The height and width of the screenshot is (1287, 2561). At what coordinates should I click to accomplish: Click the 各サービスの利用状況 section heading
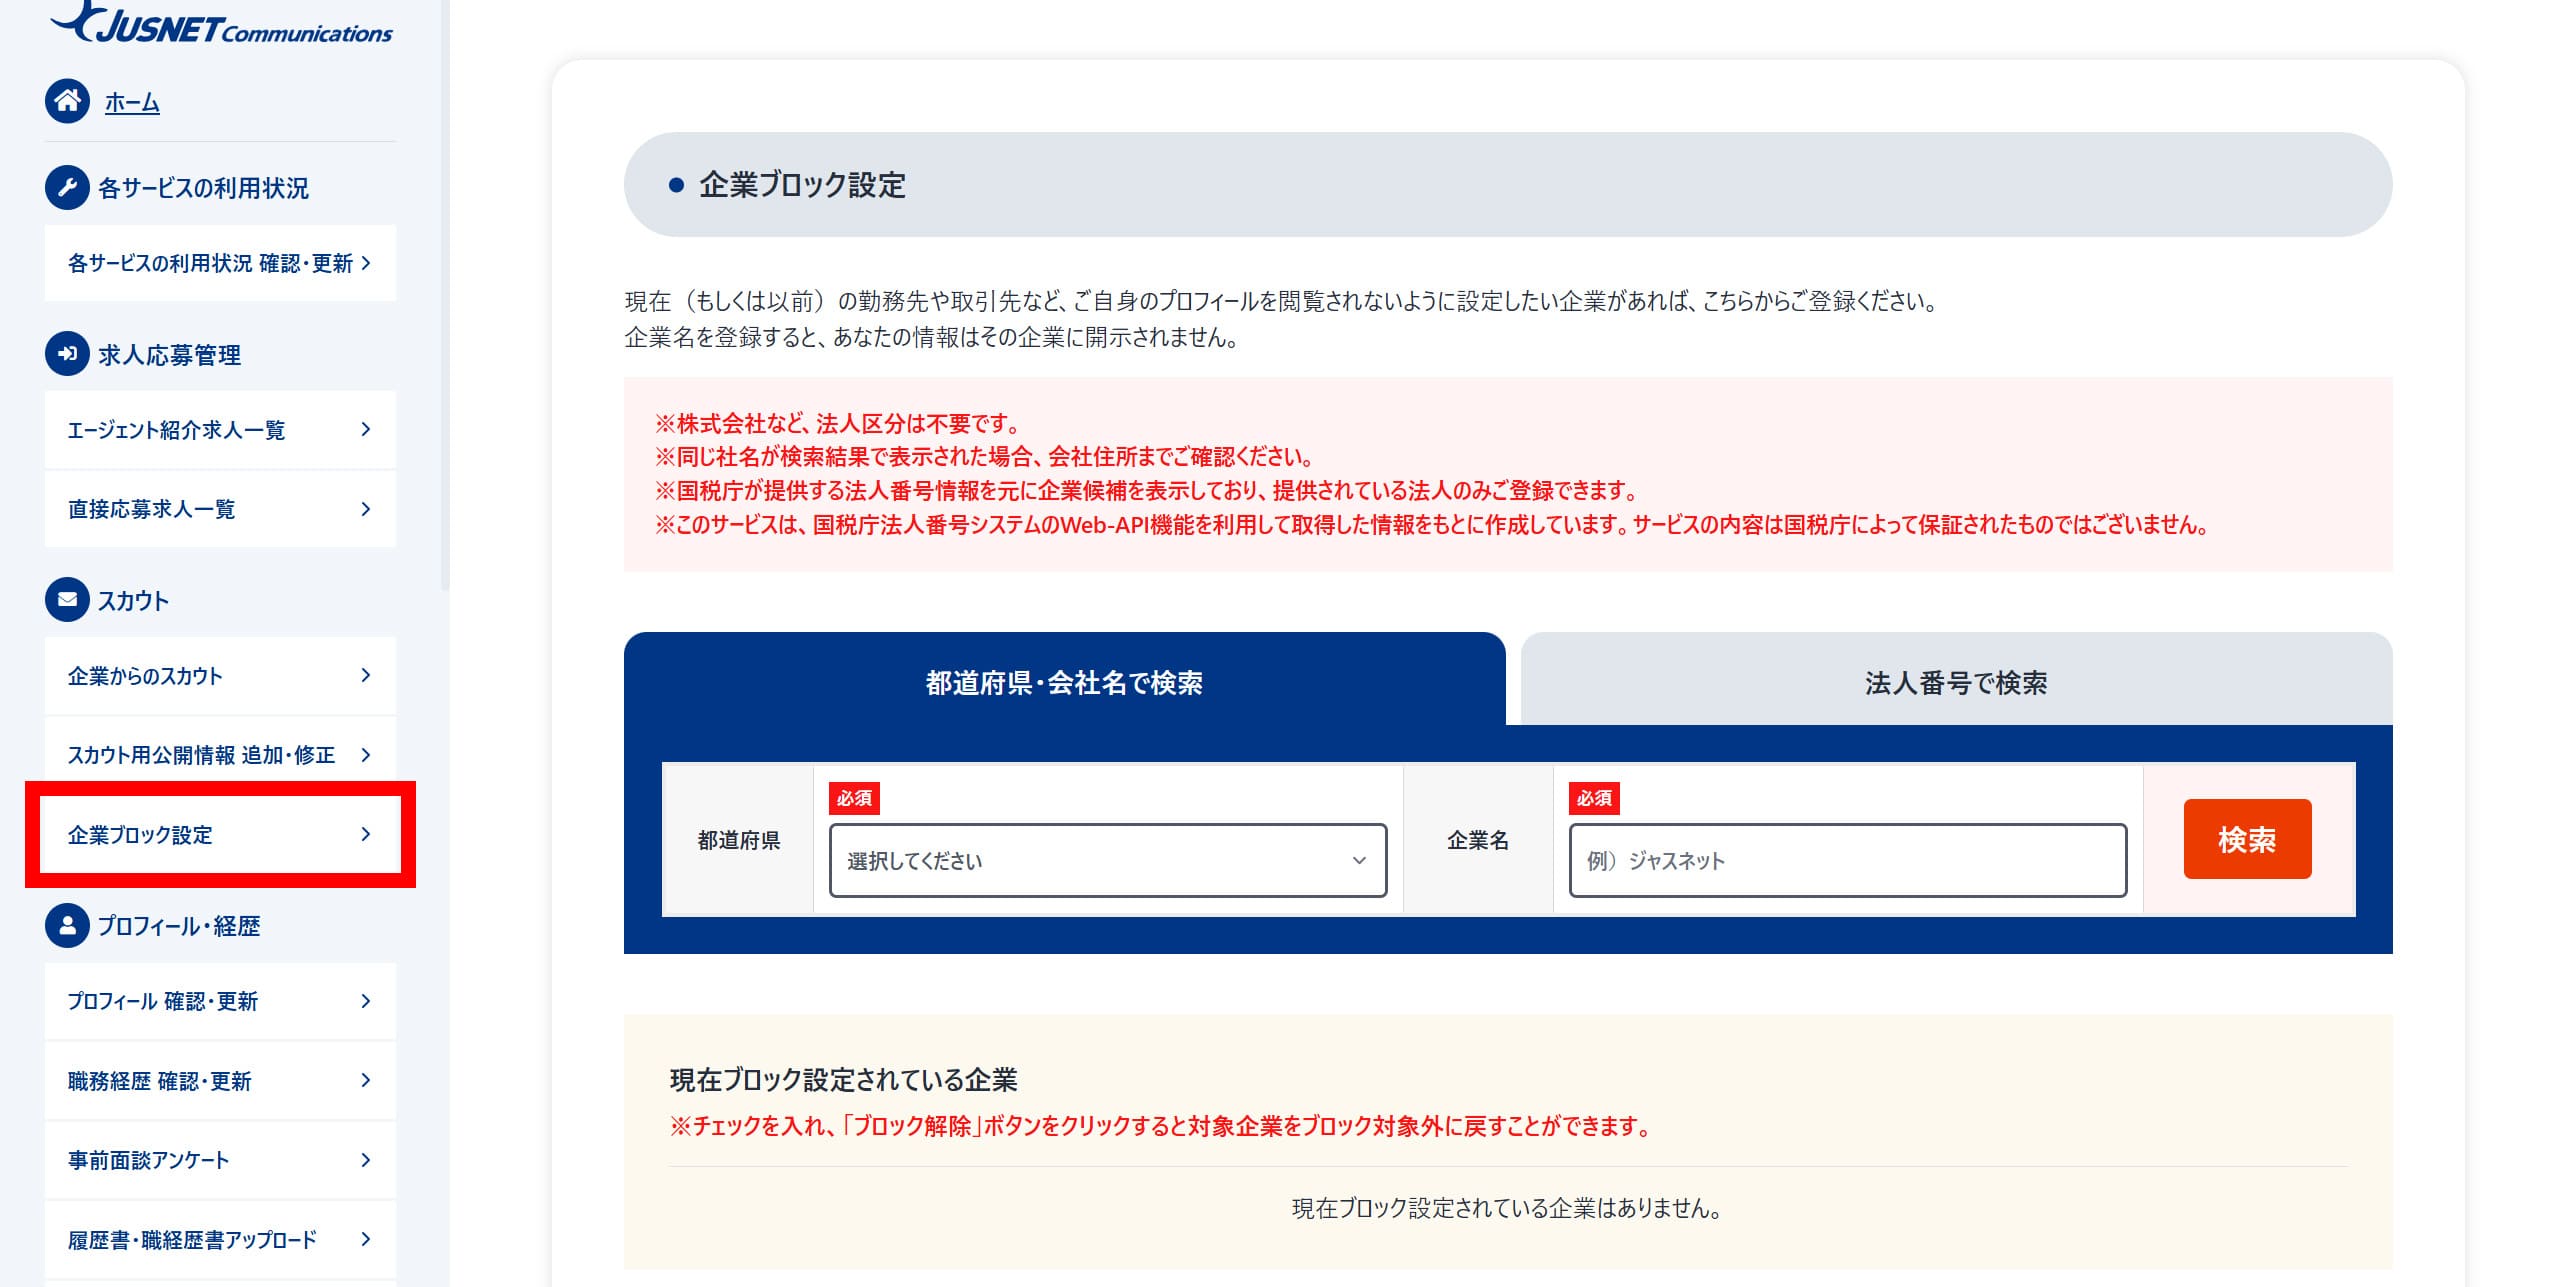pos(203,188)
